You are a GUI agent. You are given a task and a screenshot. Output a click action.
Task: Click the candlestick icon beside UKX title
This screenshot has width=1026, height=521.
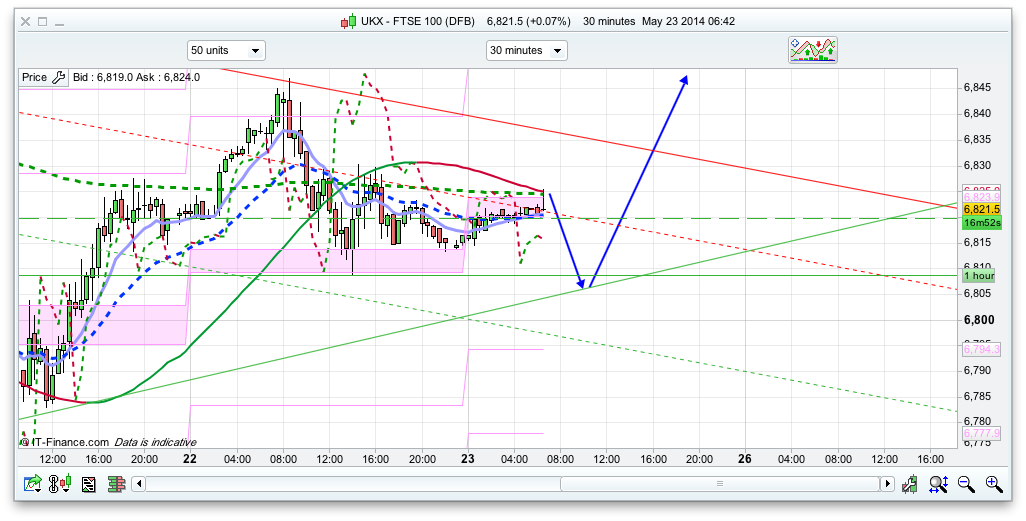(348, 21)
